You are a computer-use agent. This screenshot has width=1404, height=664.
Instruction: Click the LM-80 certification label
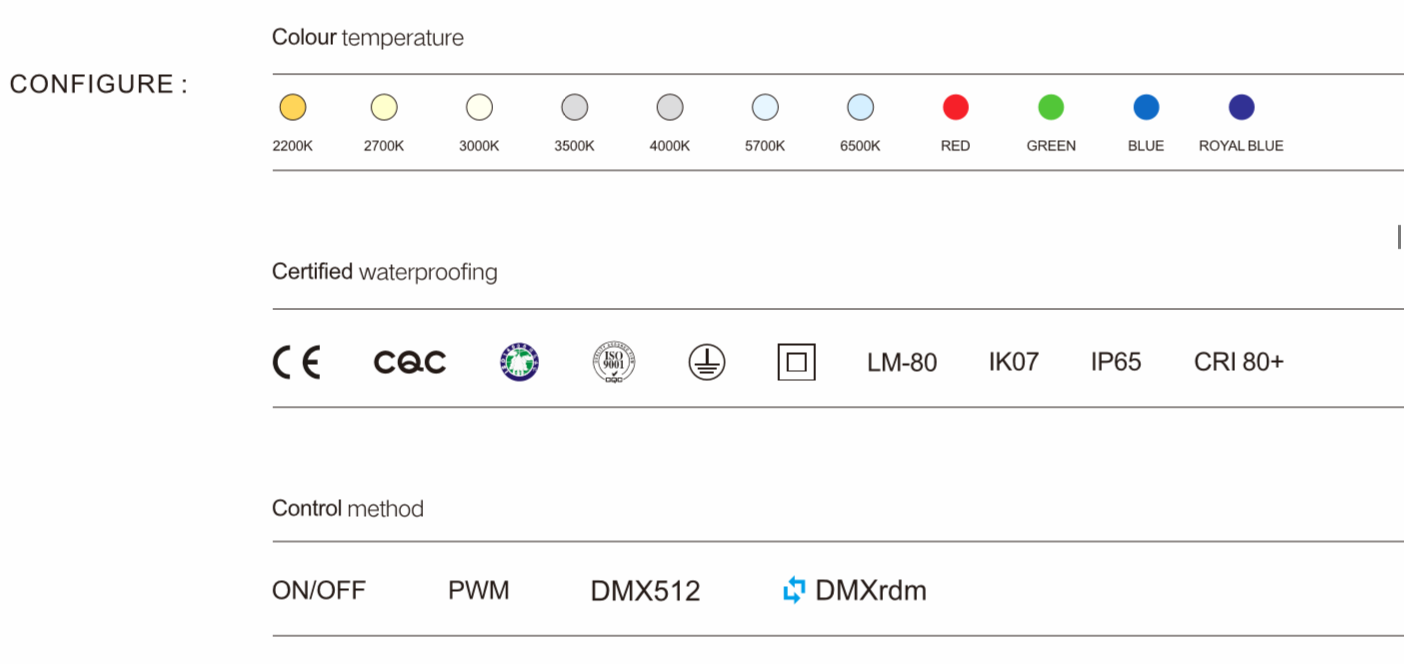click(902, 362)
